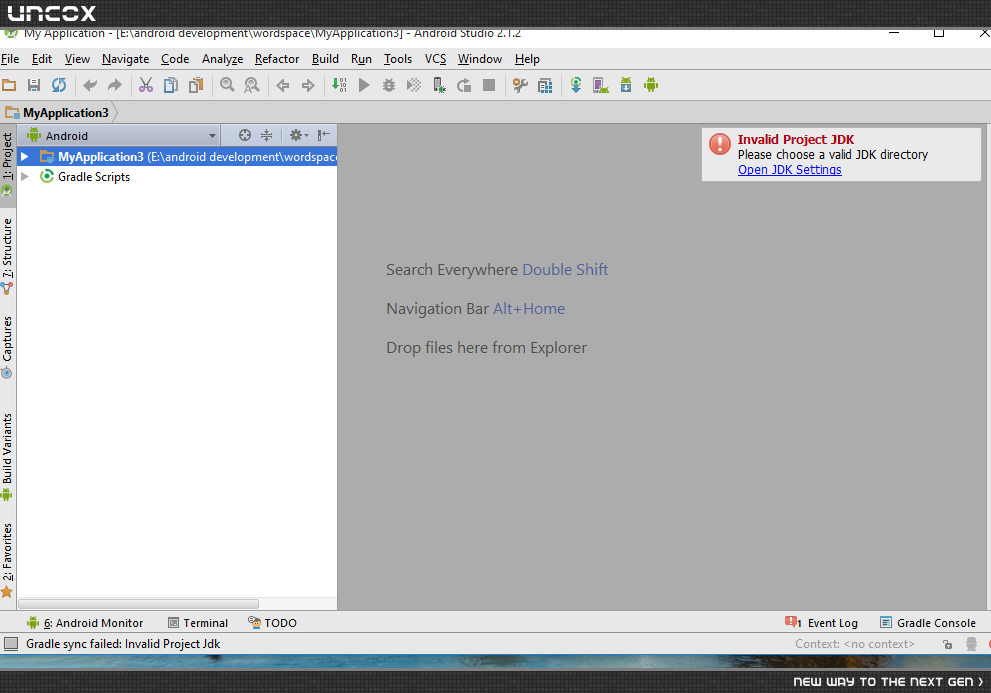The image size is (991, 693).
Task: Open the View menu
Action: tap(77, 59)
